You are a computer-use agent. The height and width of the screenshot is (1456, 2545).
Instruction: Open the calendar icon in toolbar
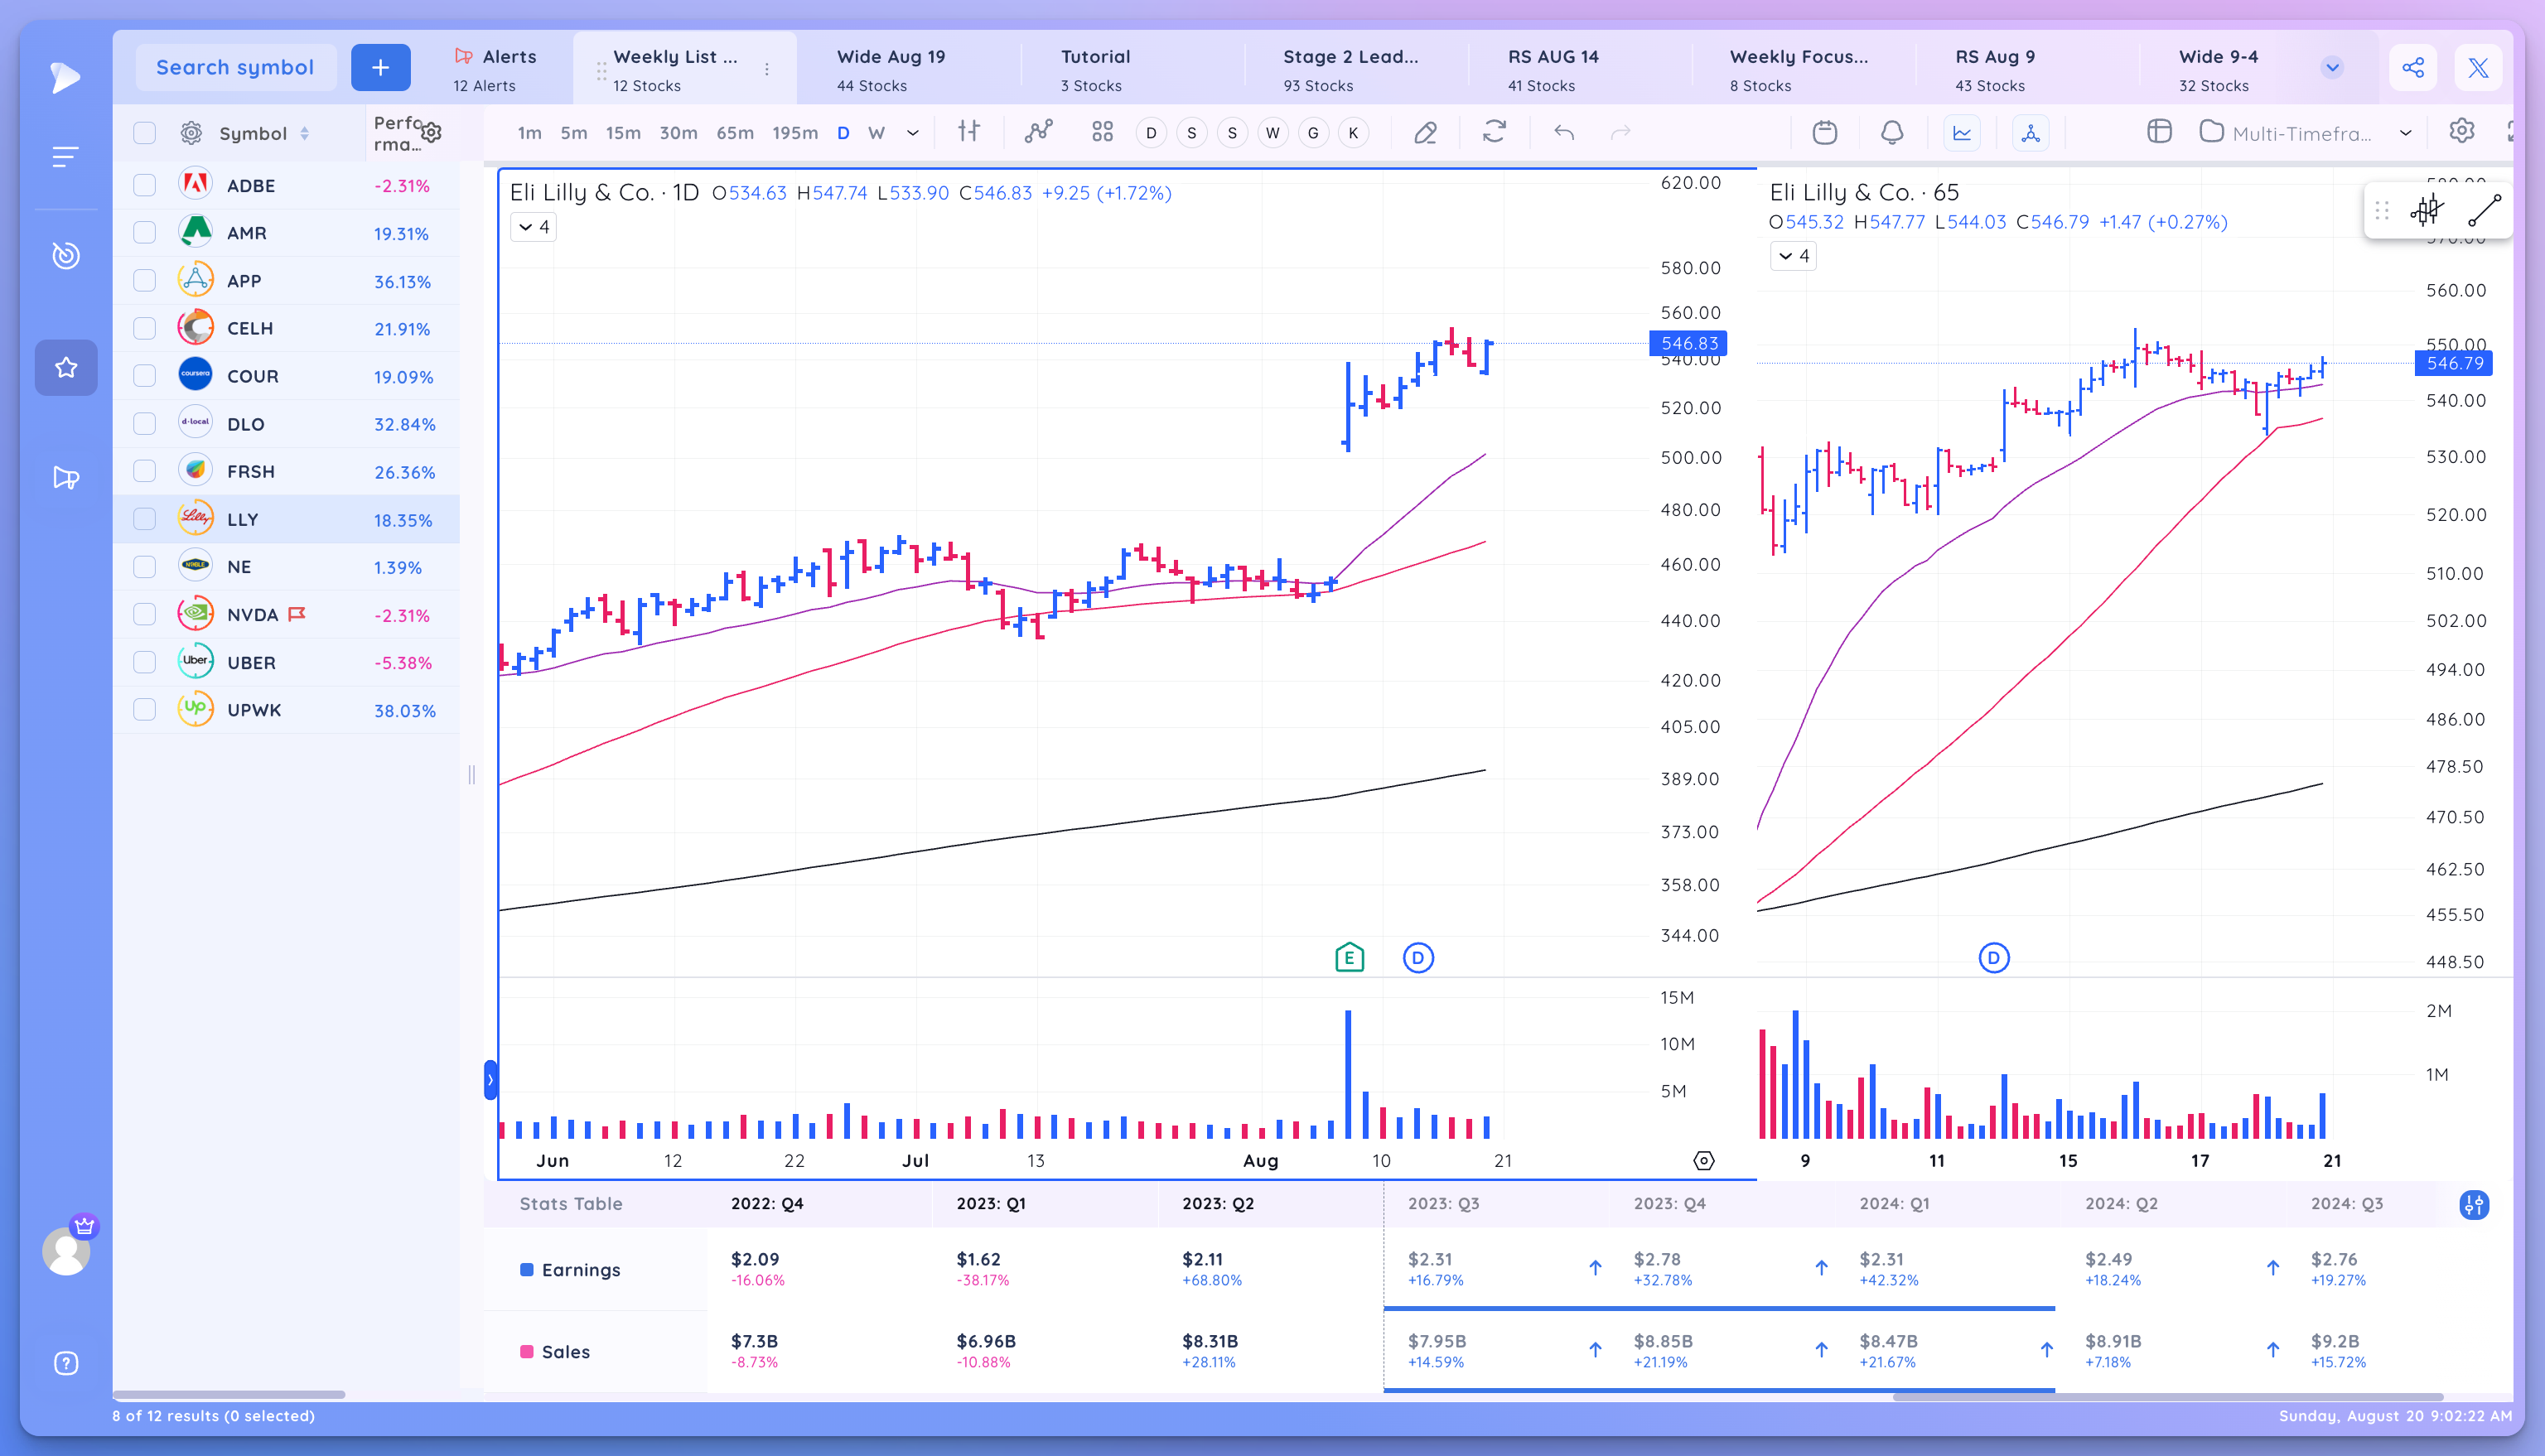pyautogui.click(x=1825, y=132)
